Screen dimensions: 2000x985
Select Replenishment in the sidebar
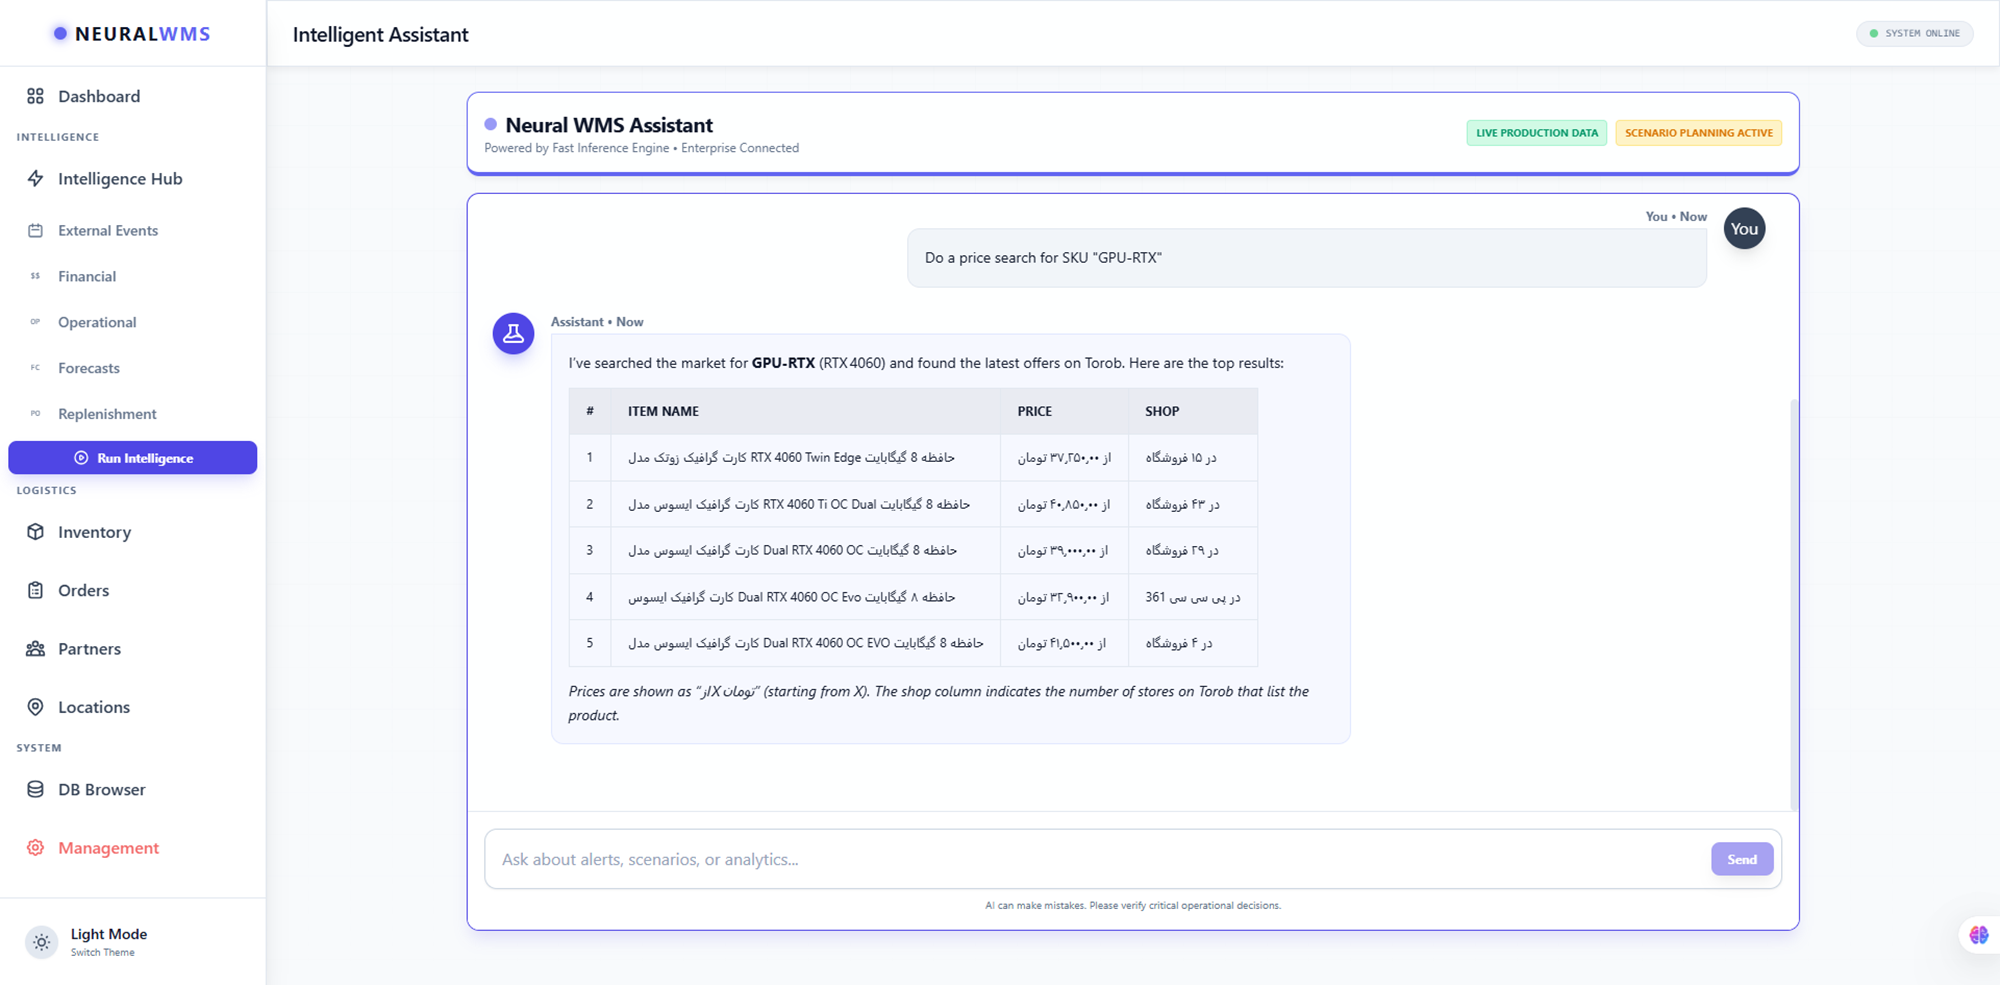(x=107, y=414)
